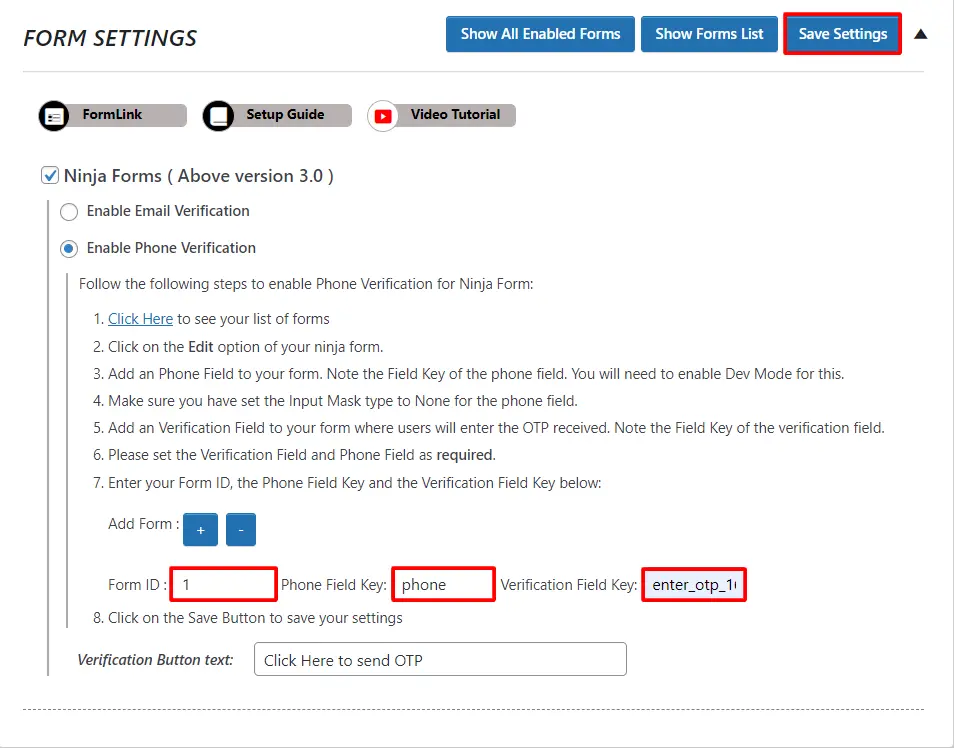Click the FormLink form icon
Viewport: 954px width, 748px height.
(54, 116)
